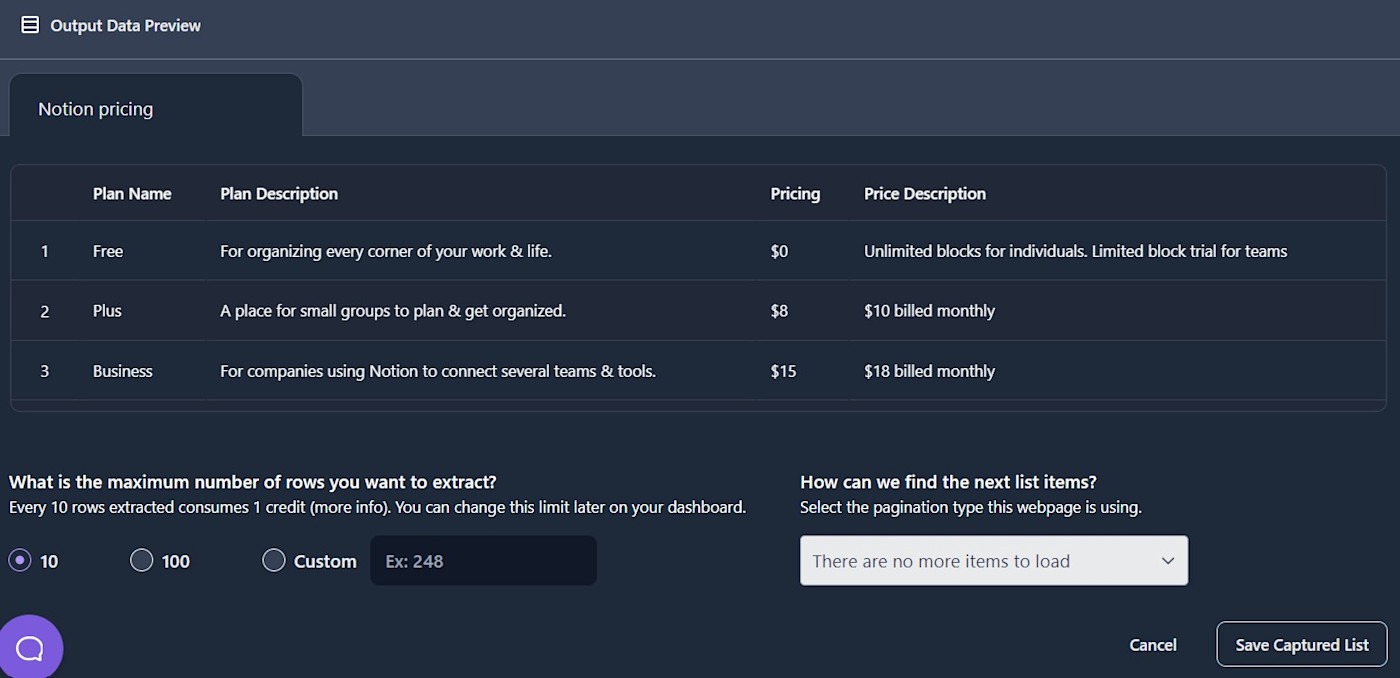
Task: Select the 10 rows radio option
Action: [x=19, y=561]
